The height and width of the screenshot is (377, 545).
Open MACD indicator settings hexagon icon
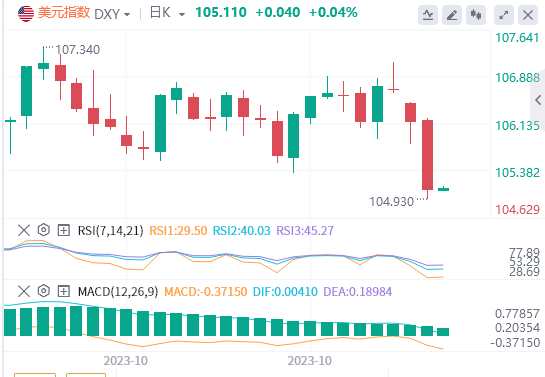point(44,291)
